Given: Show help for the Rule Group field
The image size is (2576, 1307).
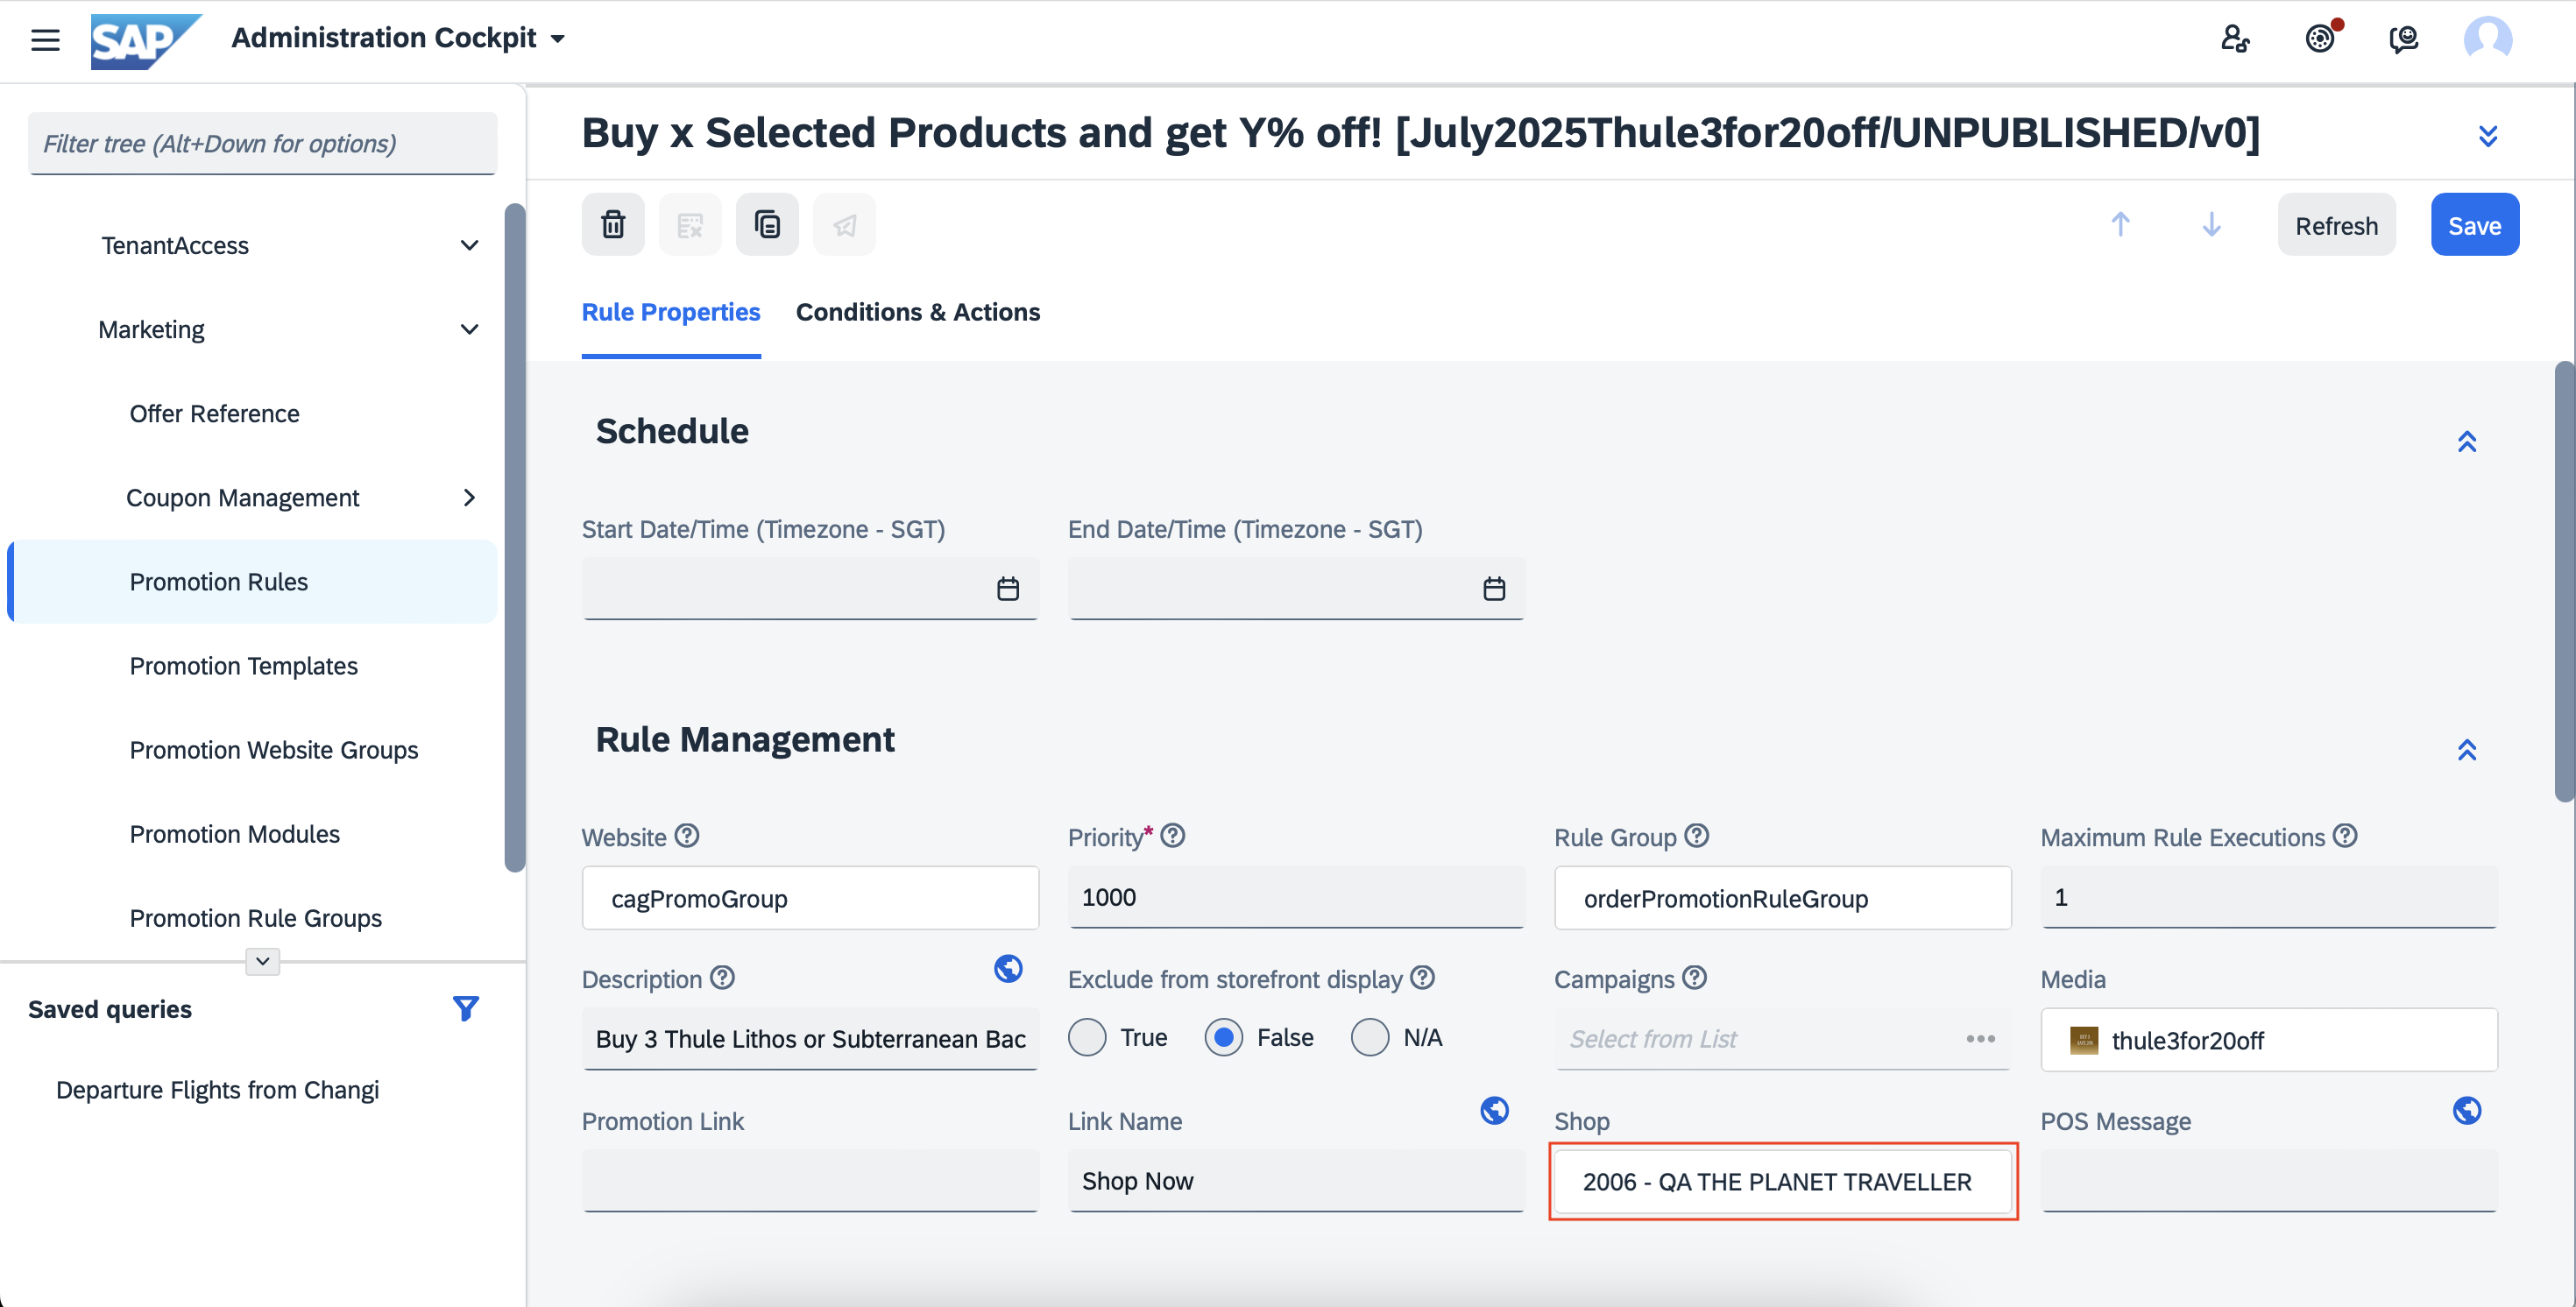Looking at the screenshot, I should (x=1697, y=835).
